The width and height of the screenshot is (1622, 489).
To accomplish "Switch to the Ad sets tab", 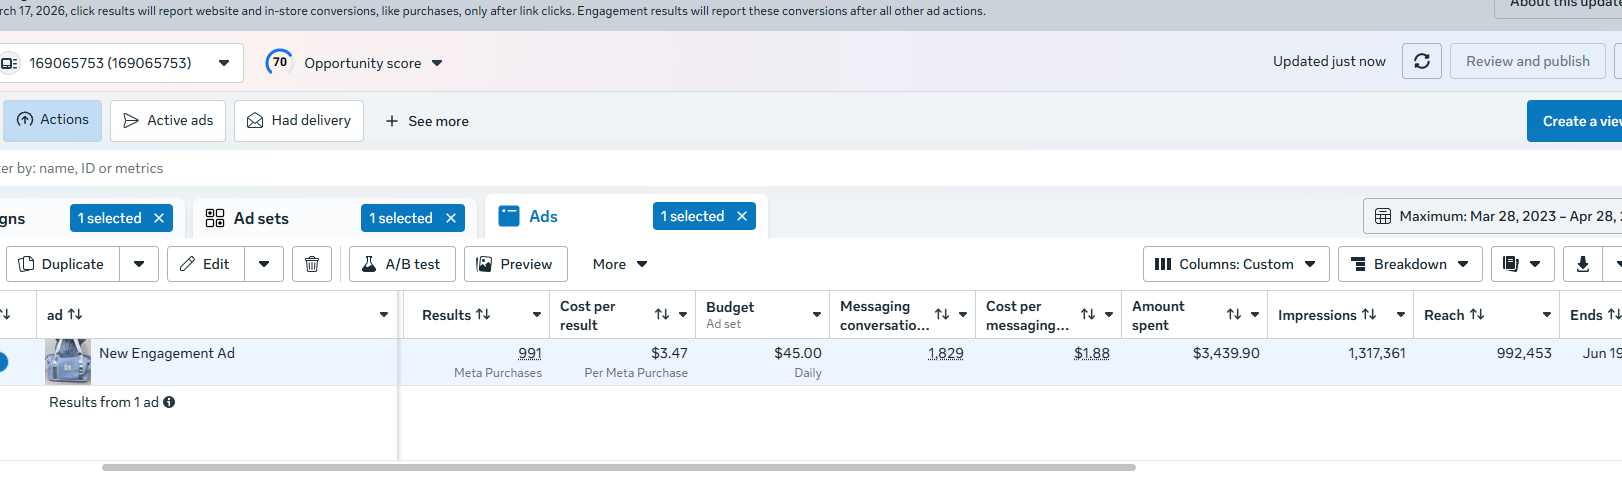I will pos(261,218).
